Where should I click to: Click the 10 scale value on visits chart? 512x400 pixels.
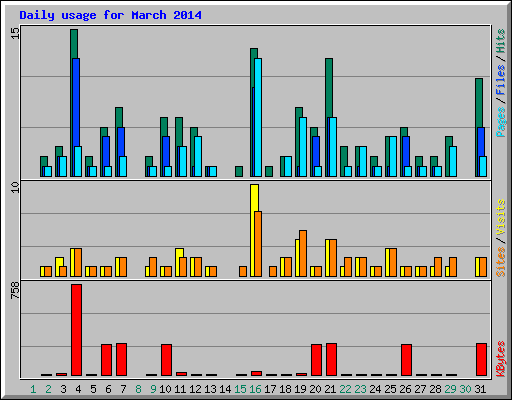pyautogui.click(x=15, y=187)
